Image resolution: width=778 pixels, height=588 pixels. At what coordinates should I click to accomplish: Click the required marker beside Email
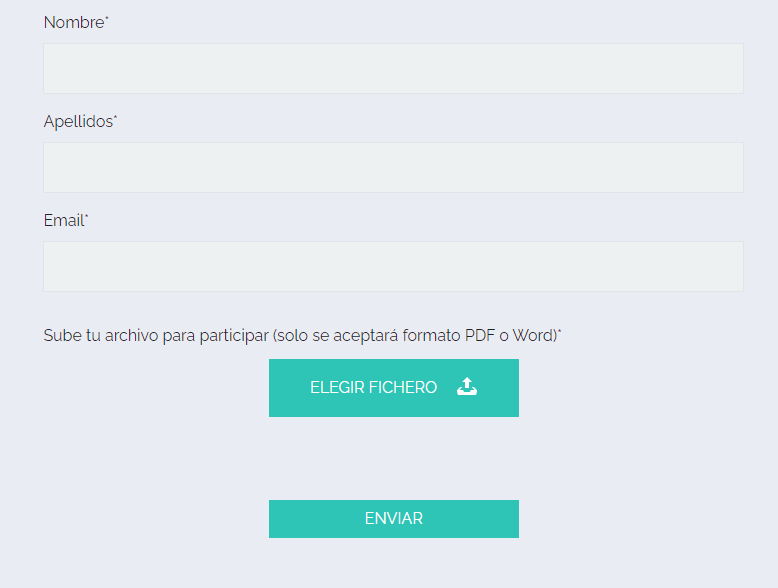[x=86, y=216]
